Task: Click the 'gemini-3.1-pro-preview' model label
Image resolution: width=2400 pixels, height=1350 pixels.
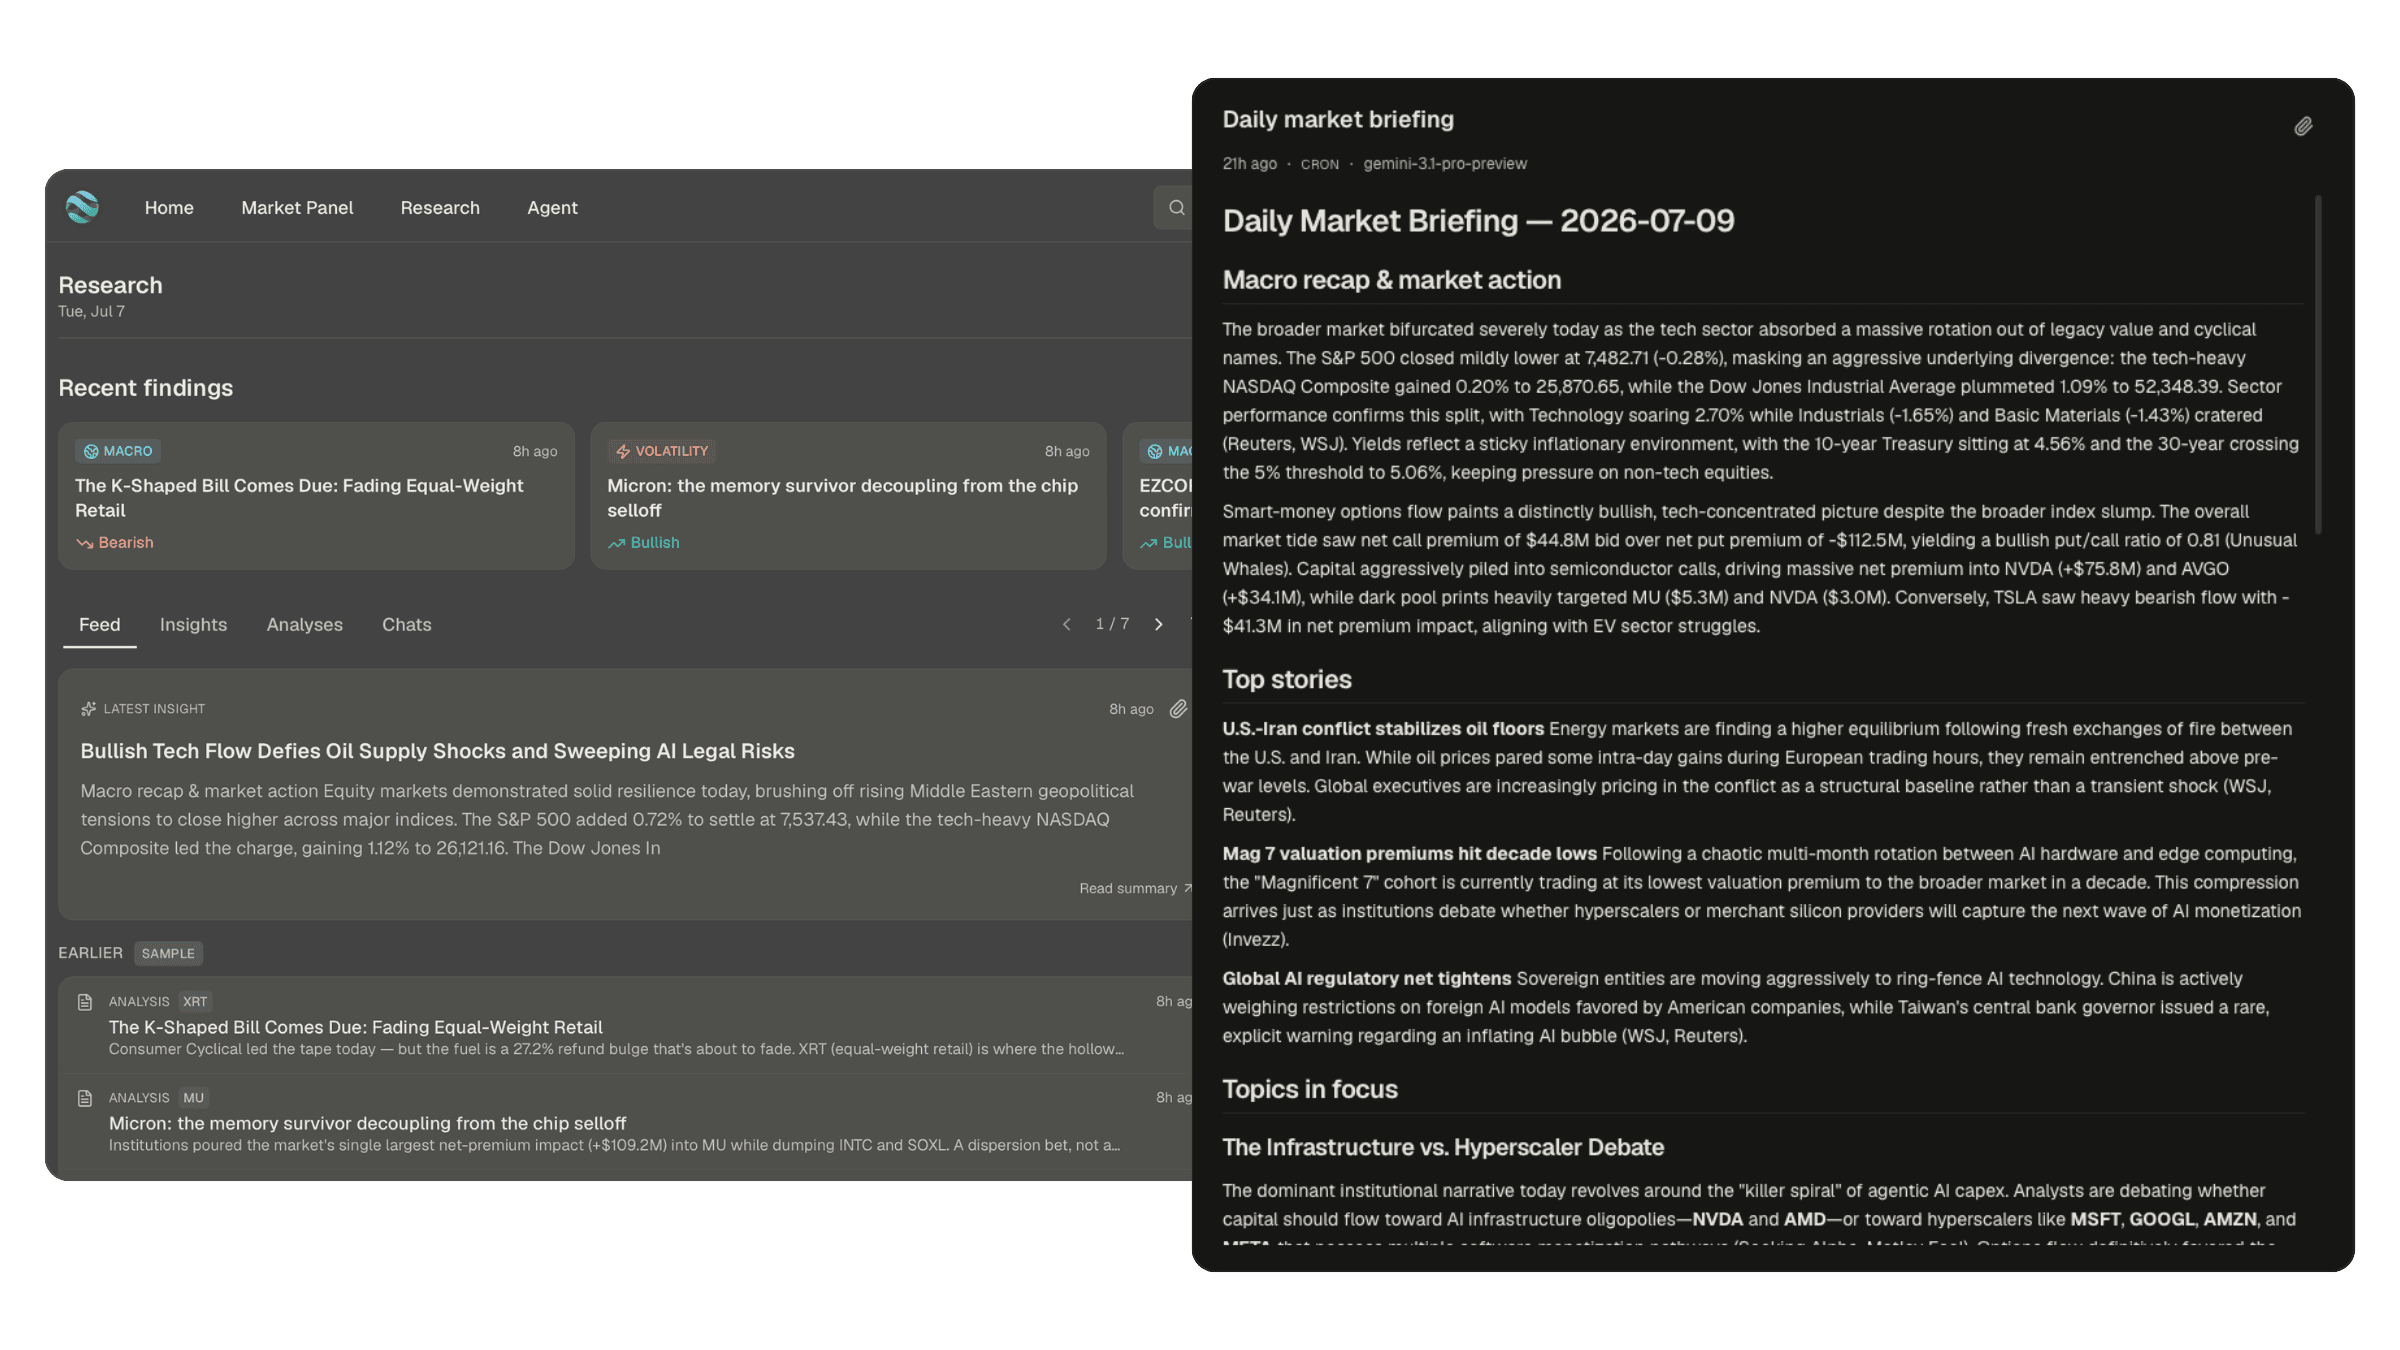Action: tap(1445, 163)
